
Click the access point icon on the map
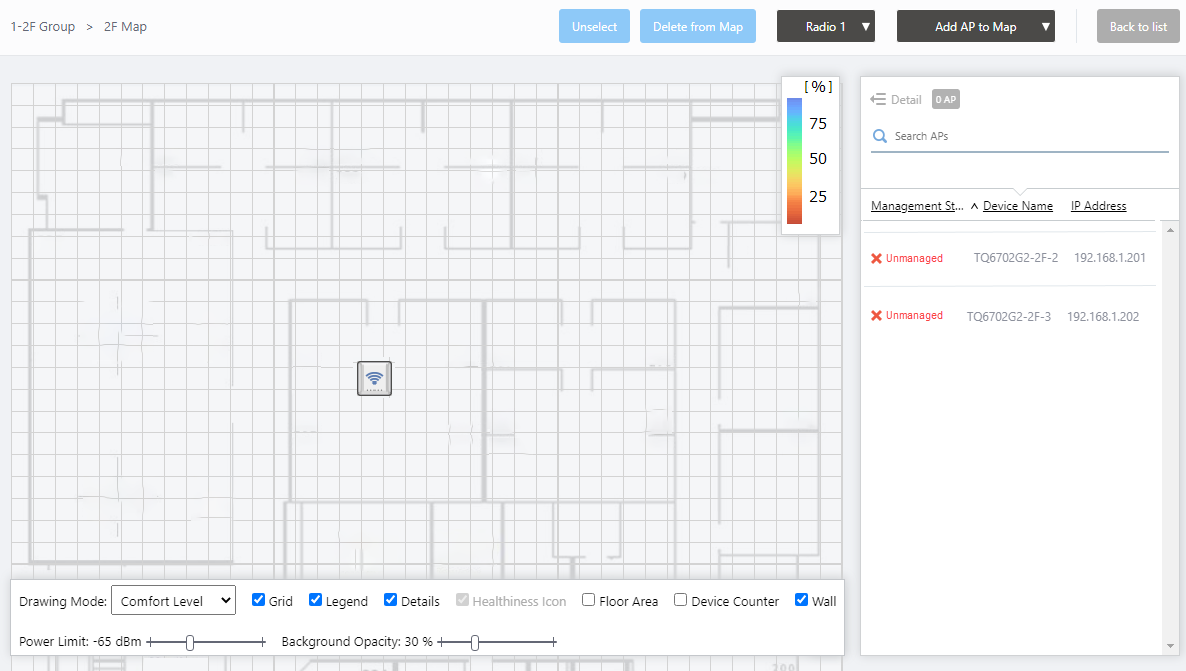(374, 378)
